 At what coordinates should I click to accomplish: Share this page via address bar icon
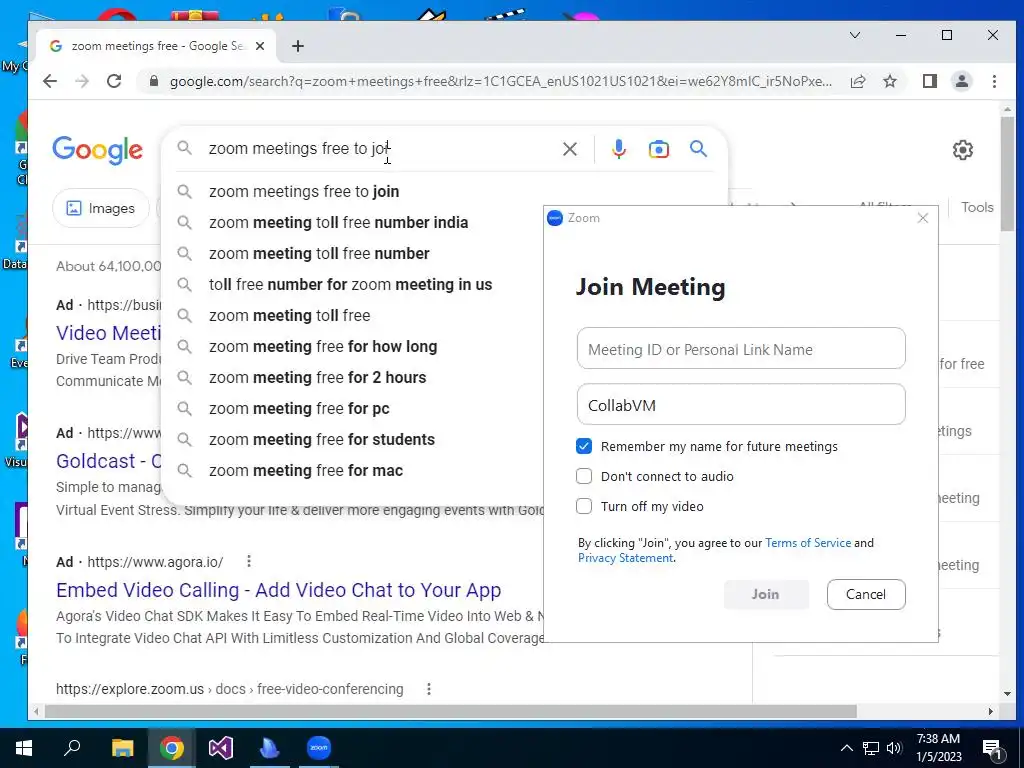(x=857, y=81)
